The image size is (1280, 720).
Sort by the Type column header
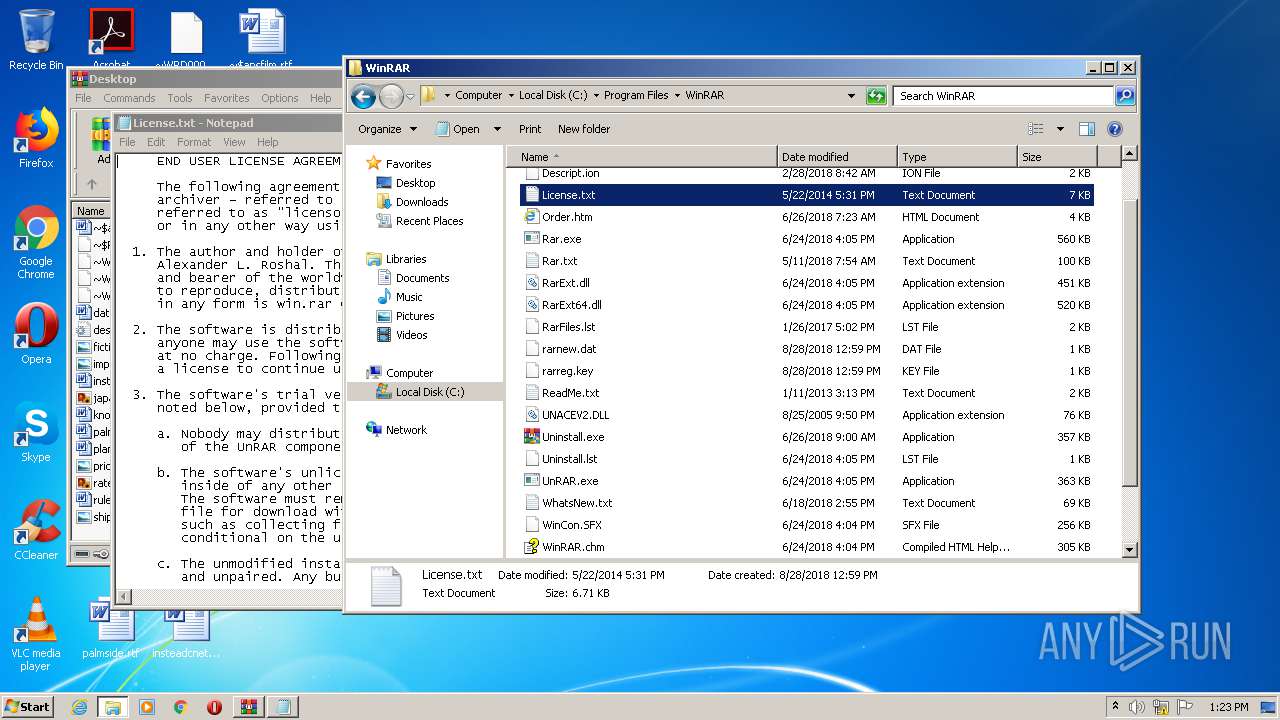tap(957, 157)
